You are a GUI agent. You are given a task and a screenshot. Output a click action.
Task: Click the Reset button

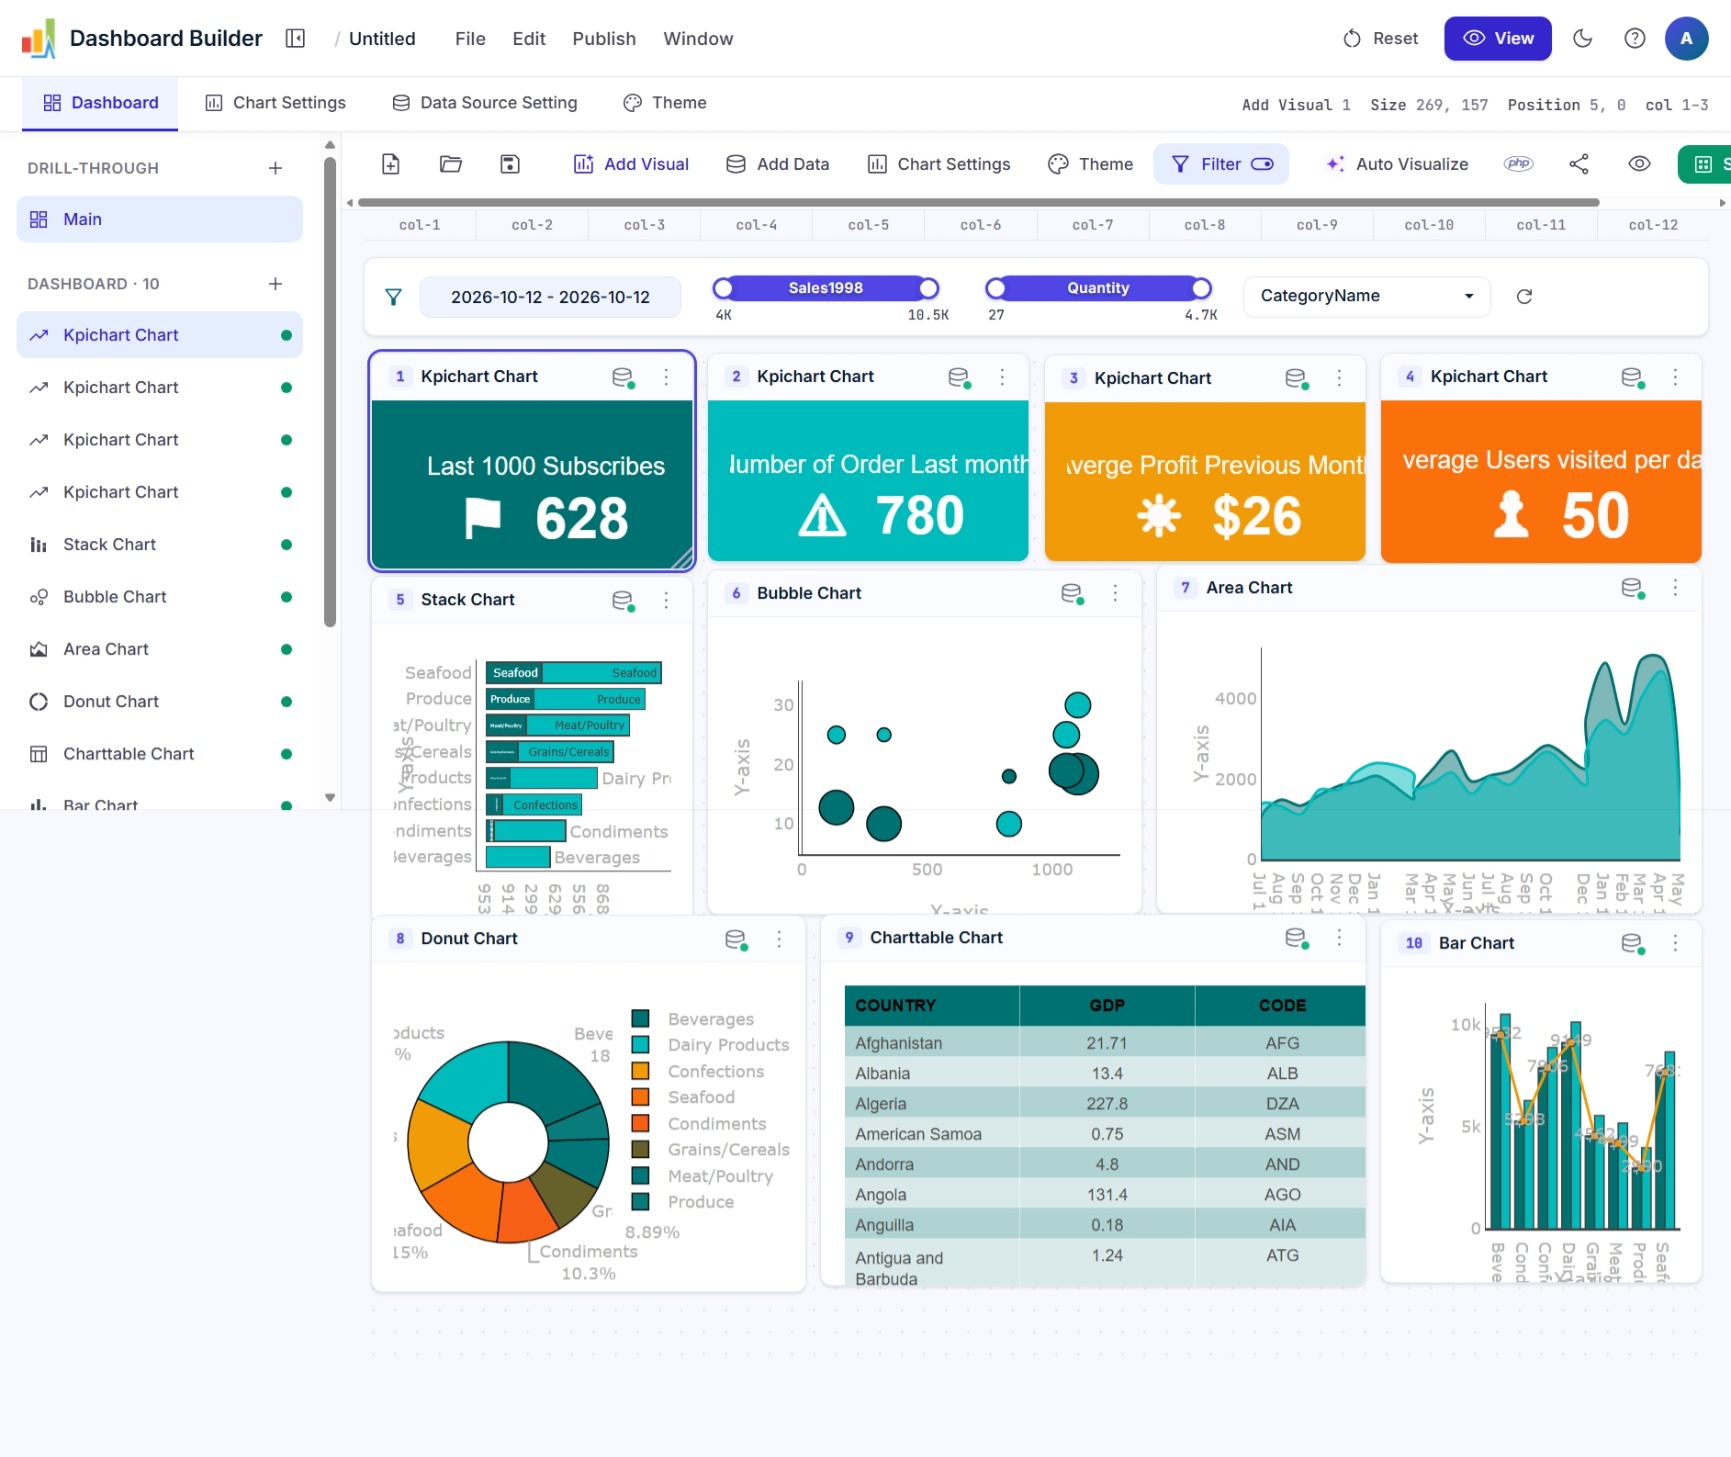[1381, 38]
